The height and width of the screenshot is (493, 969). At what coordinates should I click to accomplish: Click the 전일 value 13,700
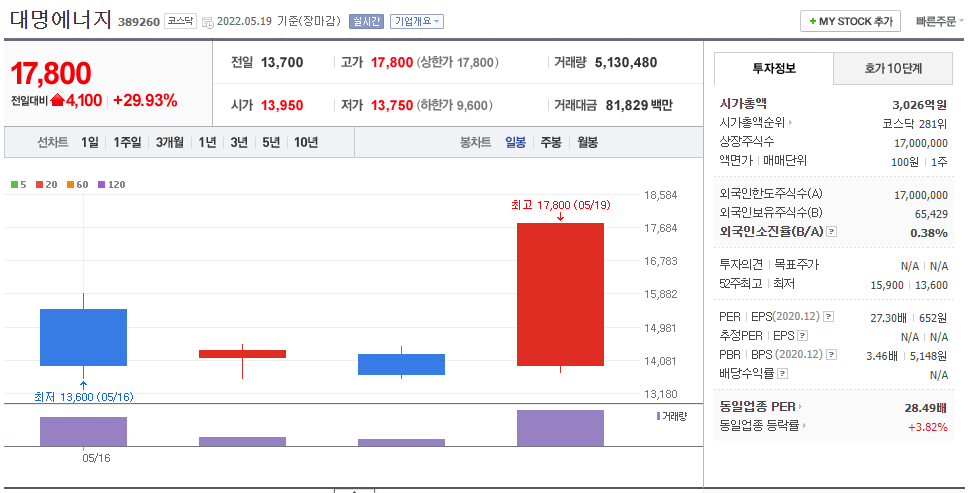click(x=282, y=62)
